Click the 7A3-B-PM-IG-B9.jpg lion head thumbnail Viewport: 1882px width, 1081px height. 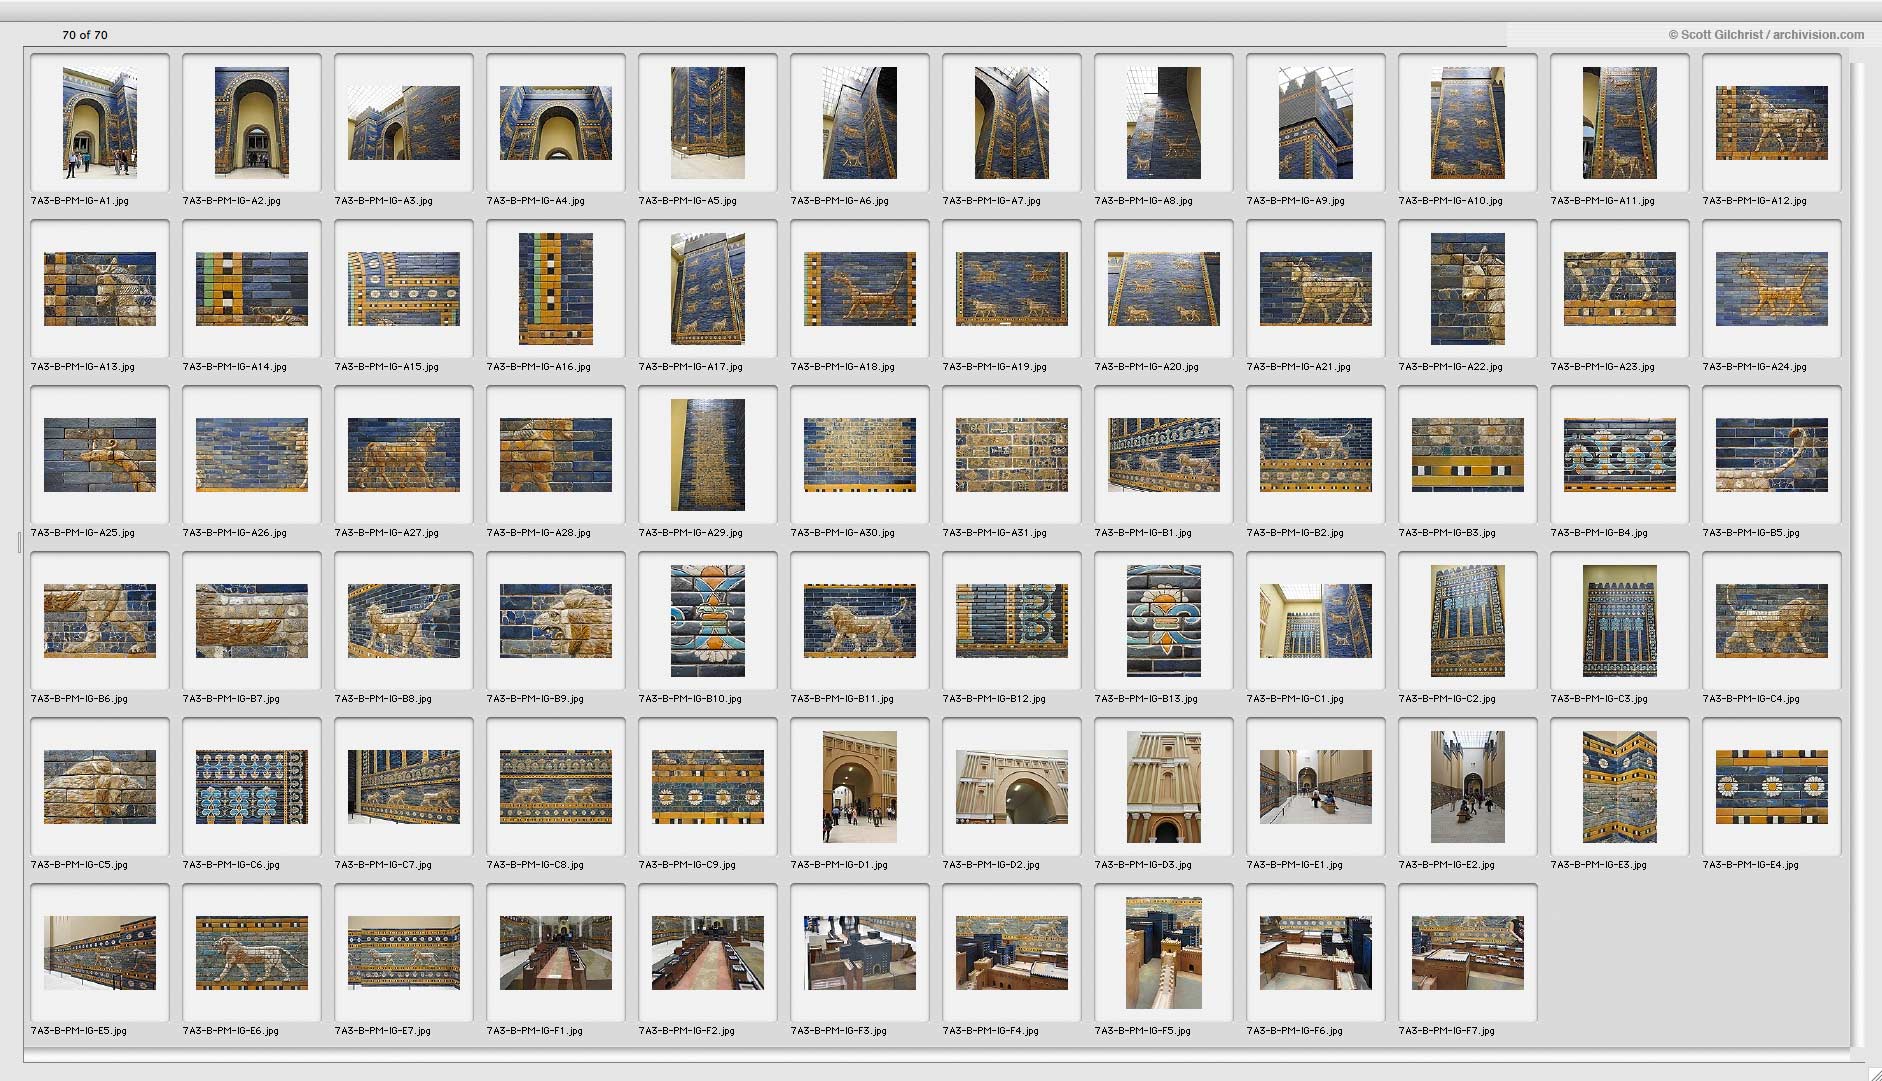pyautogui.click(x=556, y=621)
